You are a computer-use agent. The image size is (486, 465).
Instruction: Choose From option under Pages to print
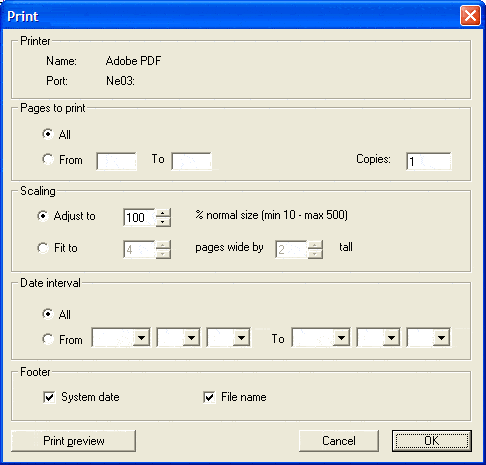48,159
